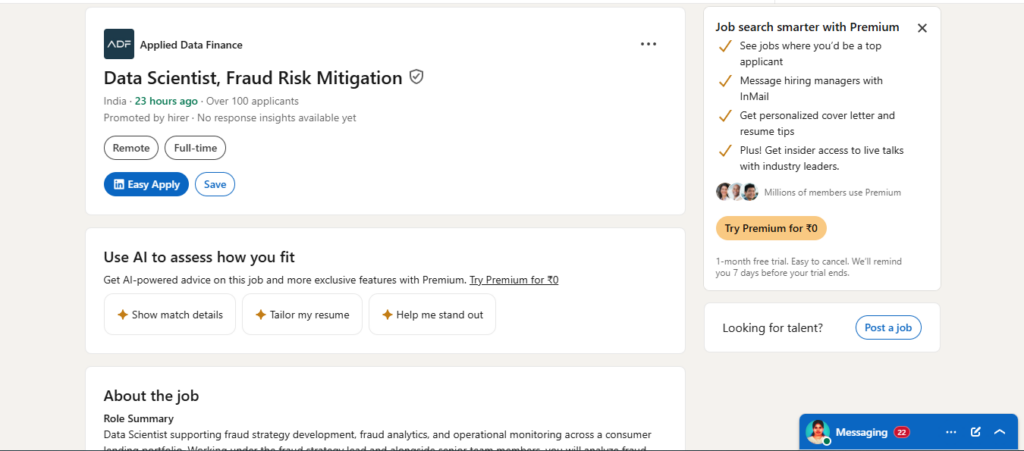1024x451 pixels.
Task: Click the Remote pill
Action: coord(131,148)
